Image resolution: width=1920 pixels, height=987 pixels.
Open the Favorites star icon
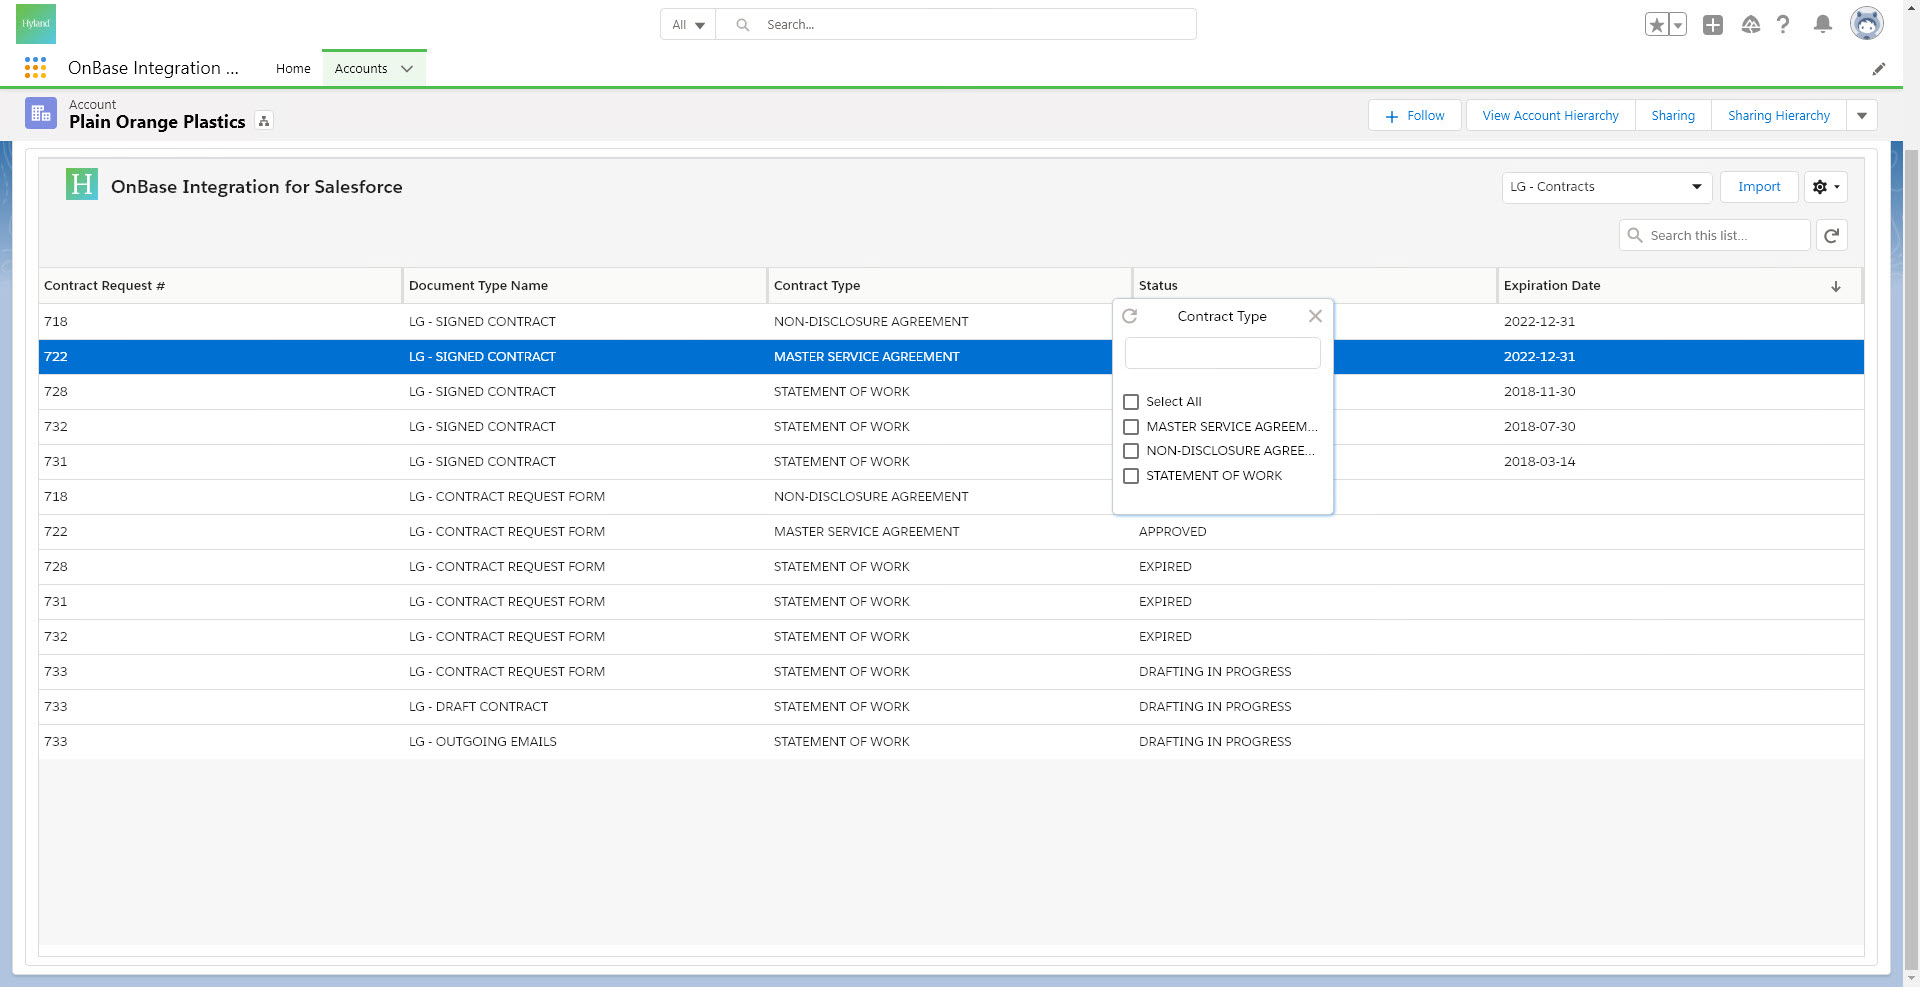pyautogui.click(x=1657, y=25)
